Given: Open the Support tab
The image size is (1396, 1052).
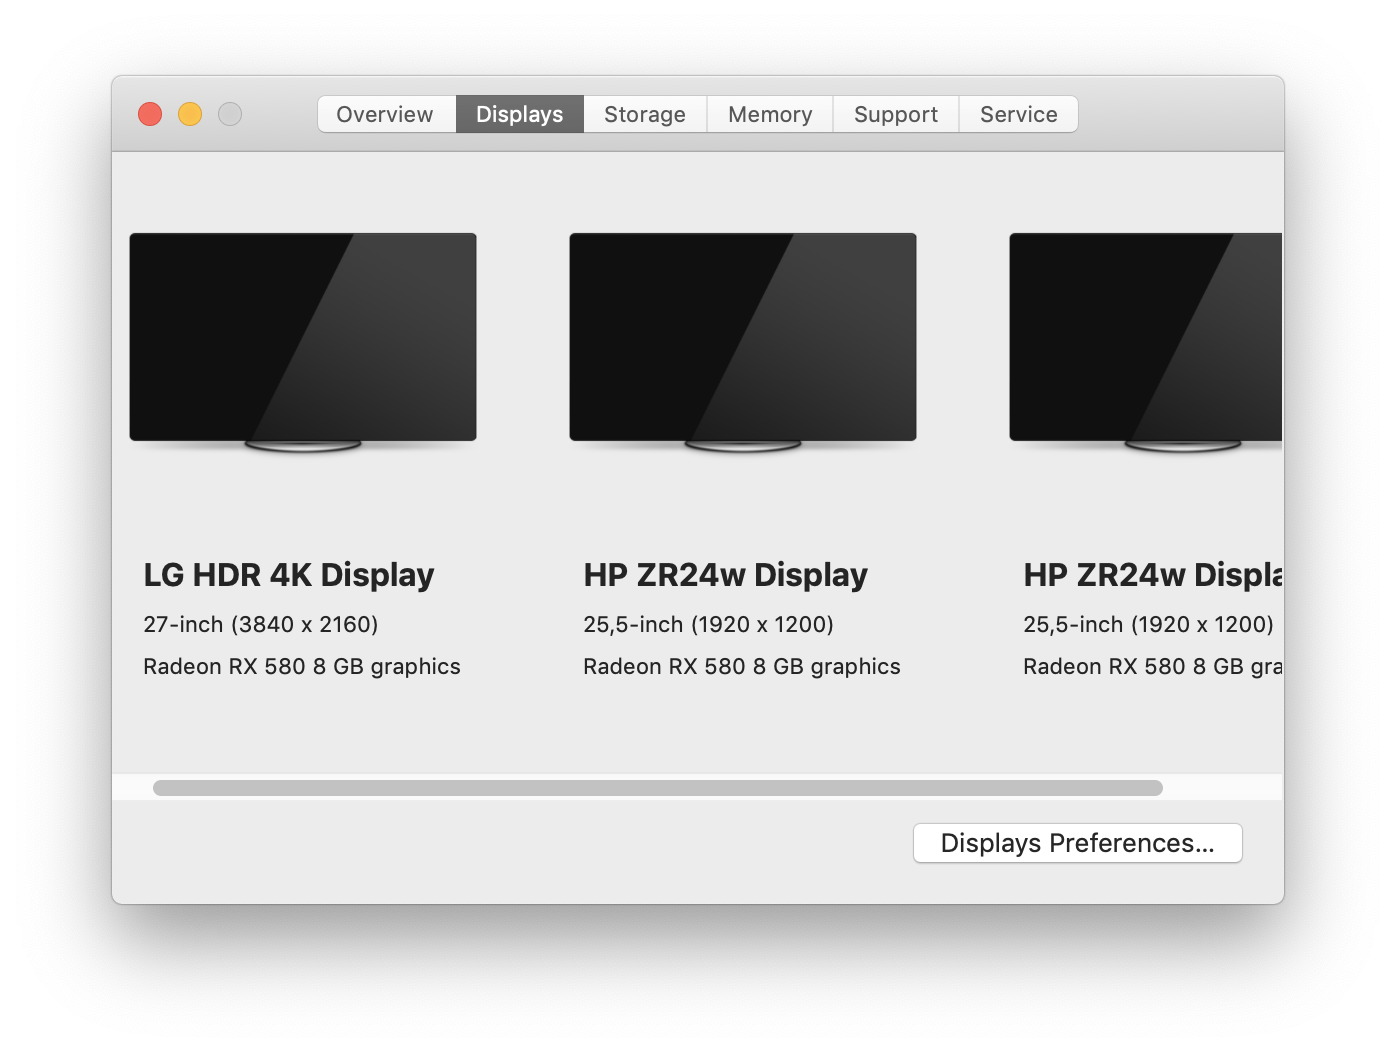Looking at the screenshot, I should (896, 114).
